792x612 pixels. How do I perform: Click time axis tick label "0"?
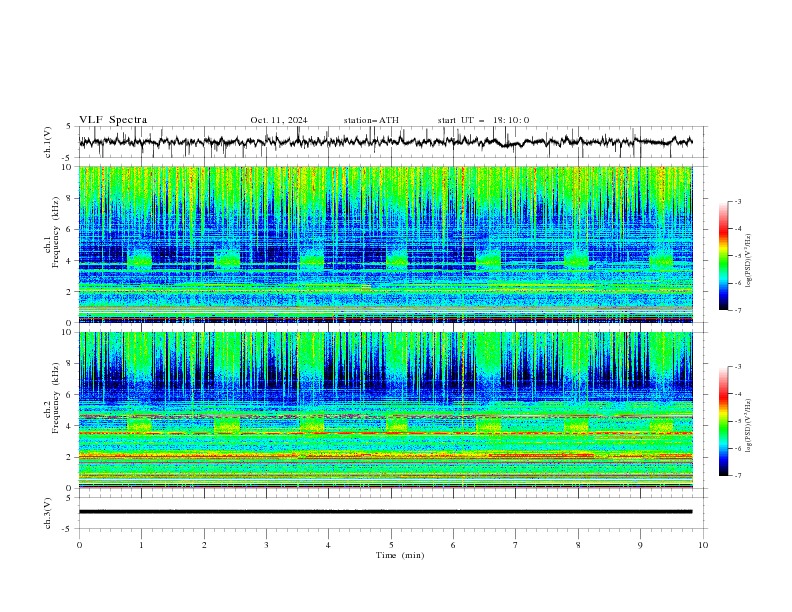(x=79, y=545)
